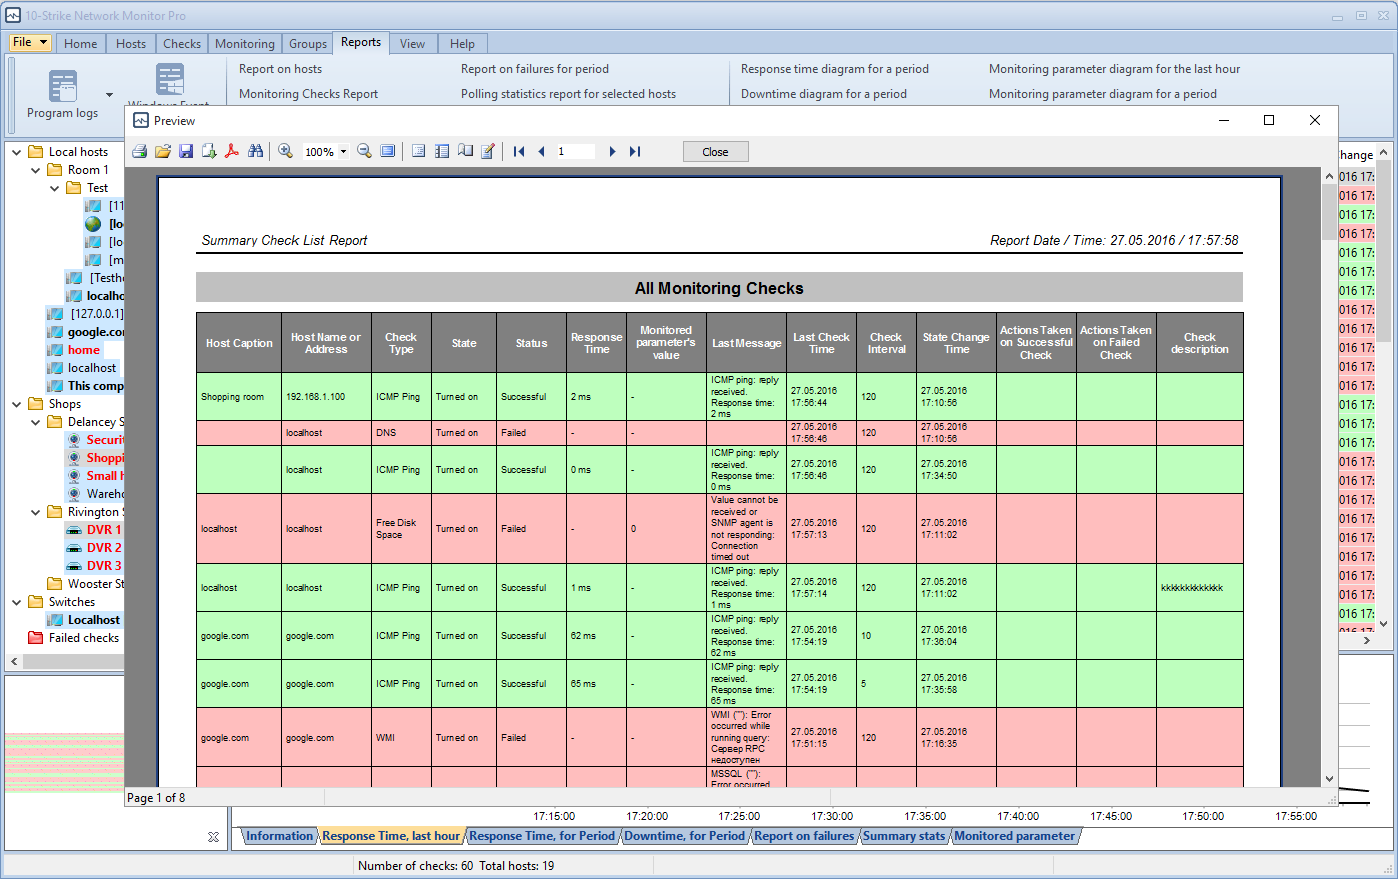This screenshot has height=879, width=1398.
Task: Open the Help ribbon tab
Action: pos(463,43)
